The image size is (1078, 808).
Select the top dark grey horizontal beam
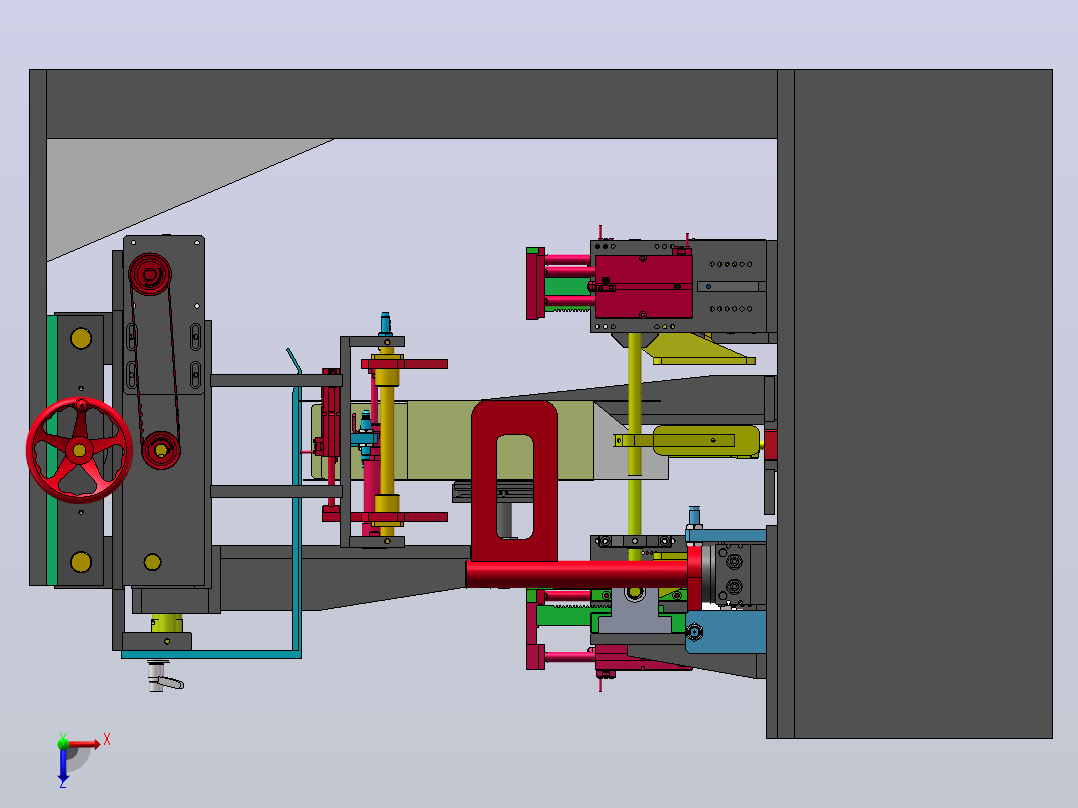click(411, 104)
